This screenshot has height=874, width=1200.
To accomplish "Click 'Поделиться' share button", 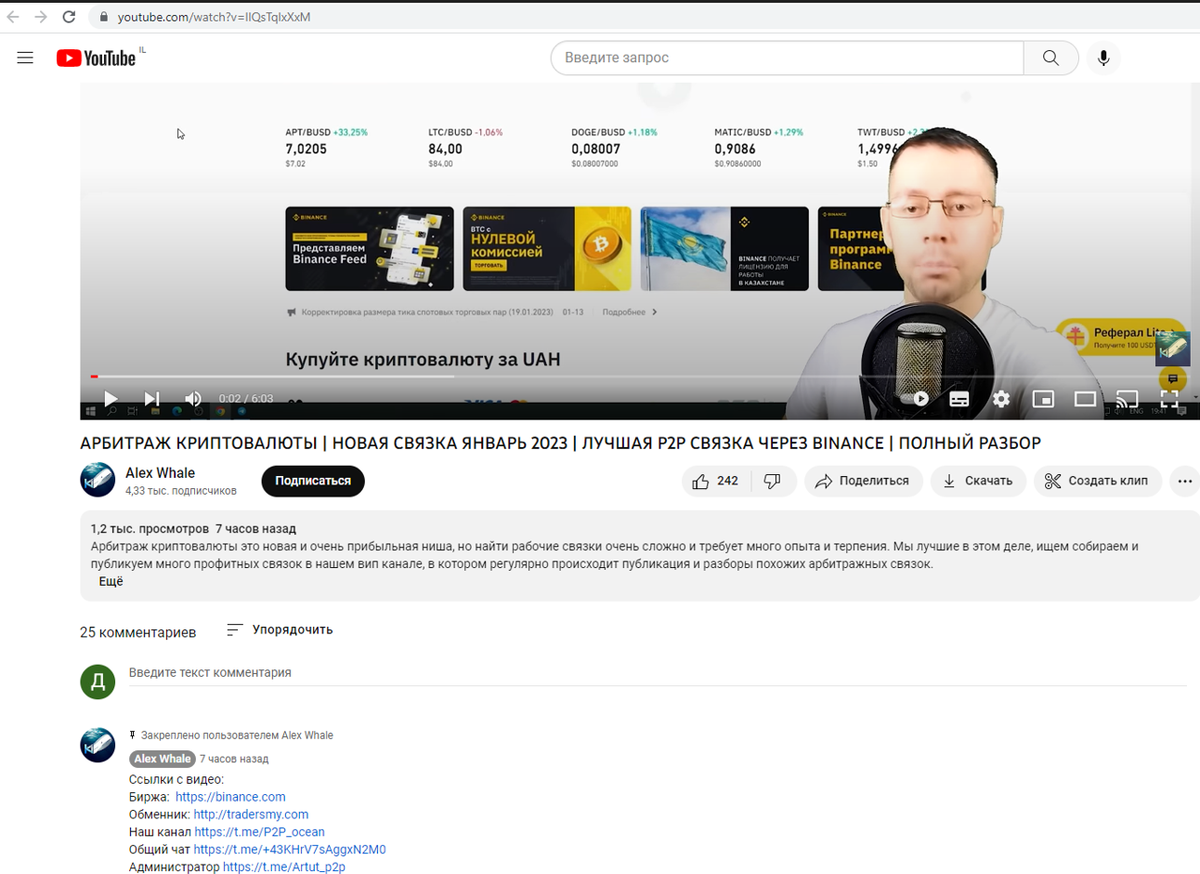I will [x=863, y=481].
